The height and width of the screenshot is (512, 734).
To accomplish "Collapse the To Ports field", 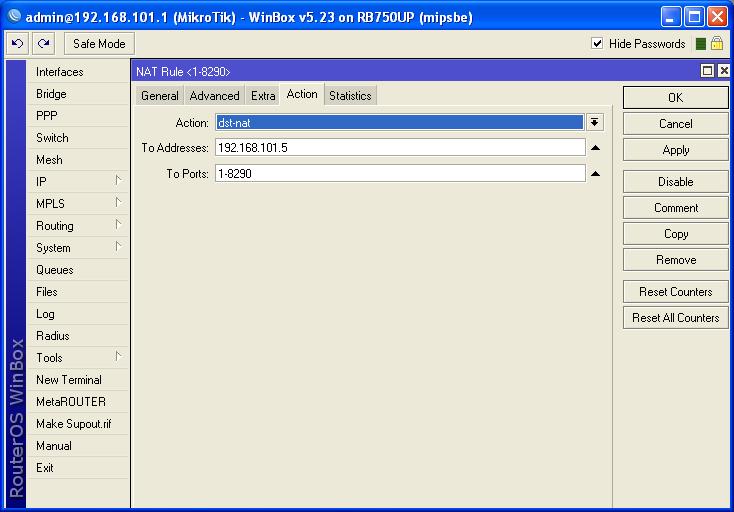I will [x=595, y=174].
